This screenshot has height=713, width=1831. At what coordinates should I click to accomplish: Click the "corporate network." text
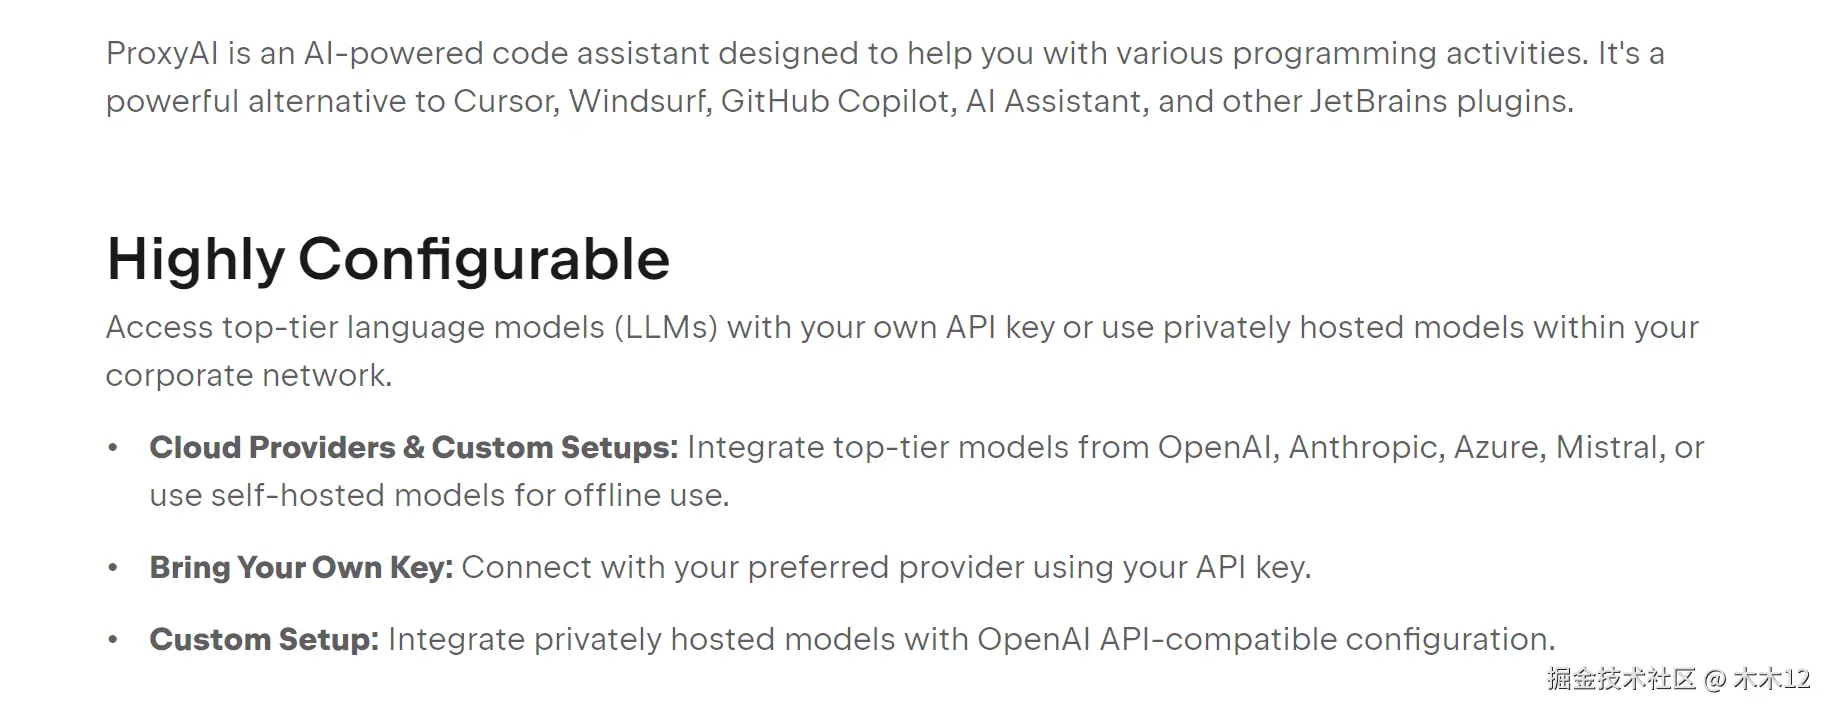click(249, 375)
